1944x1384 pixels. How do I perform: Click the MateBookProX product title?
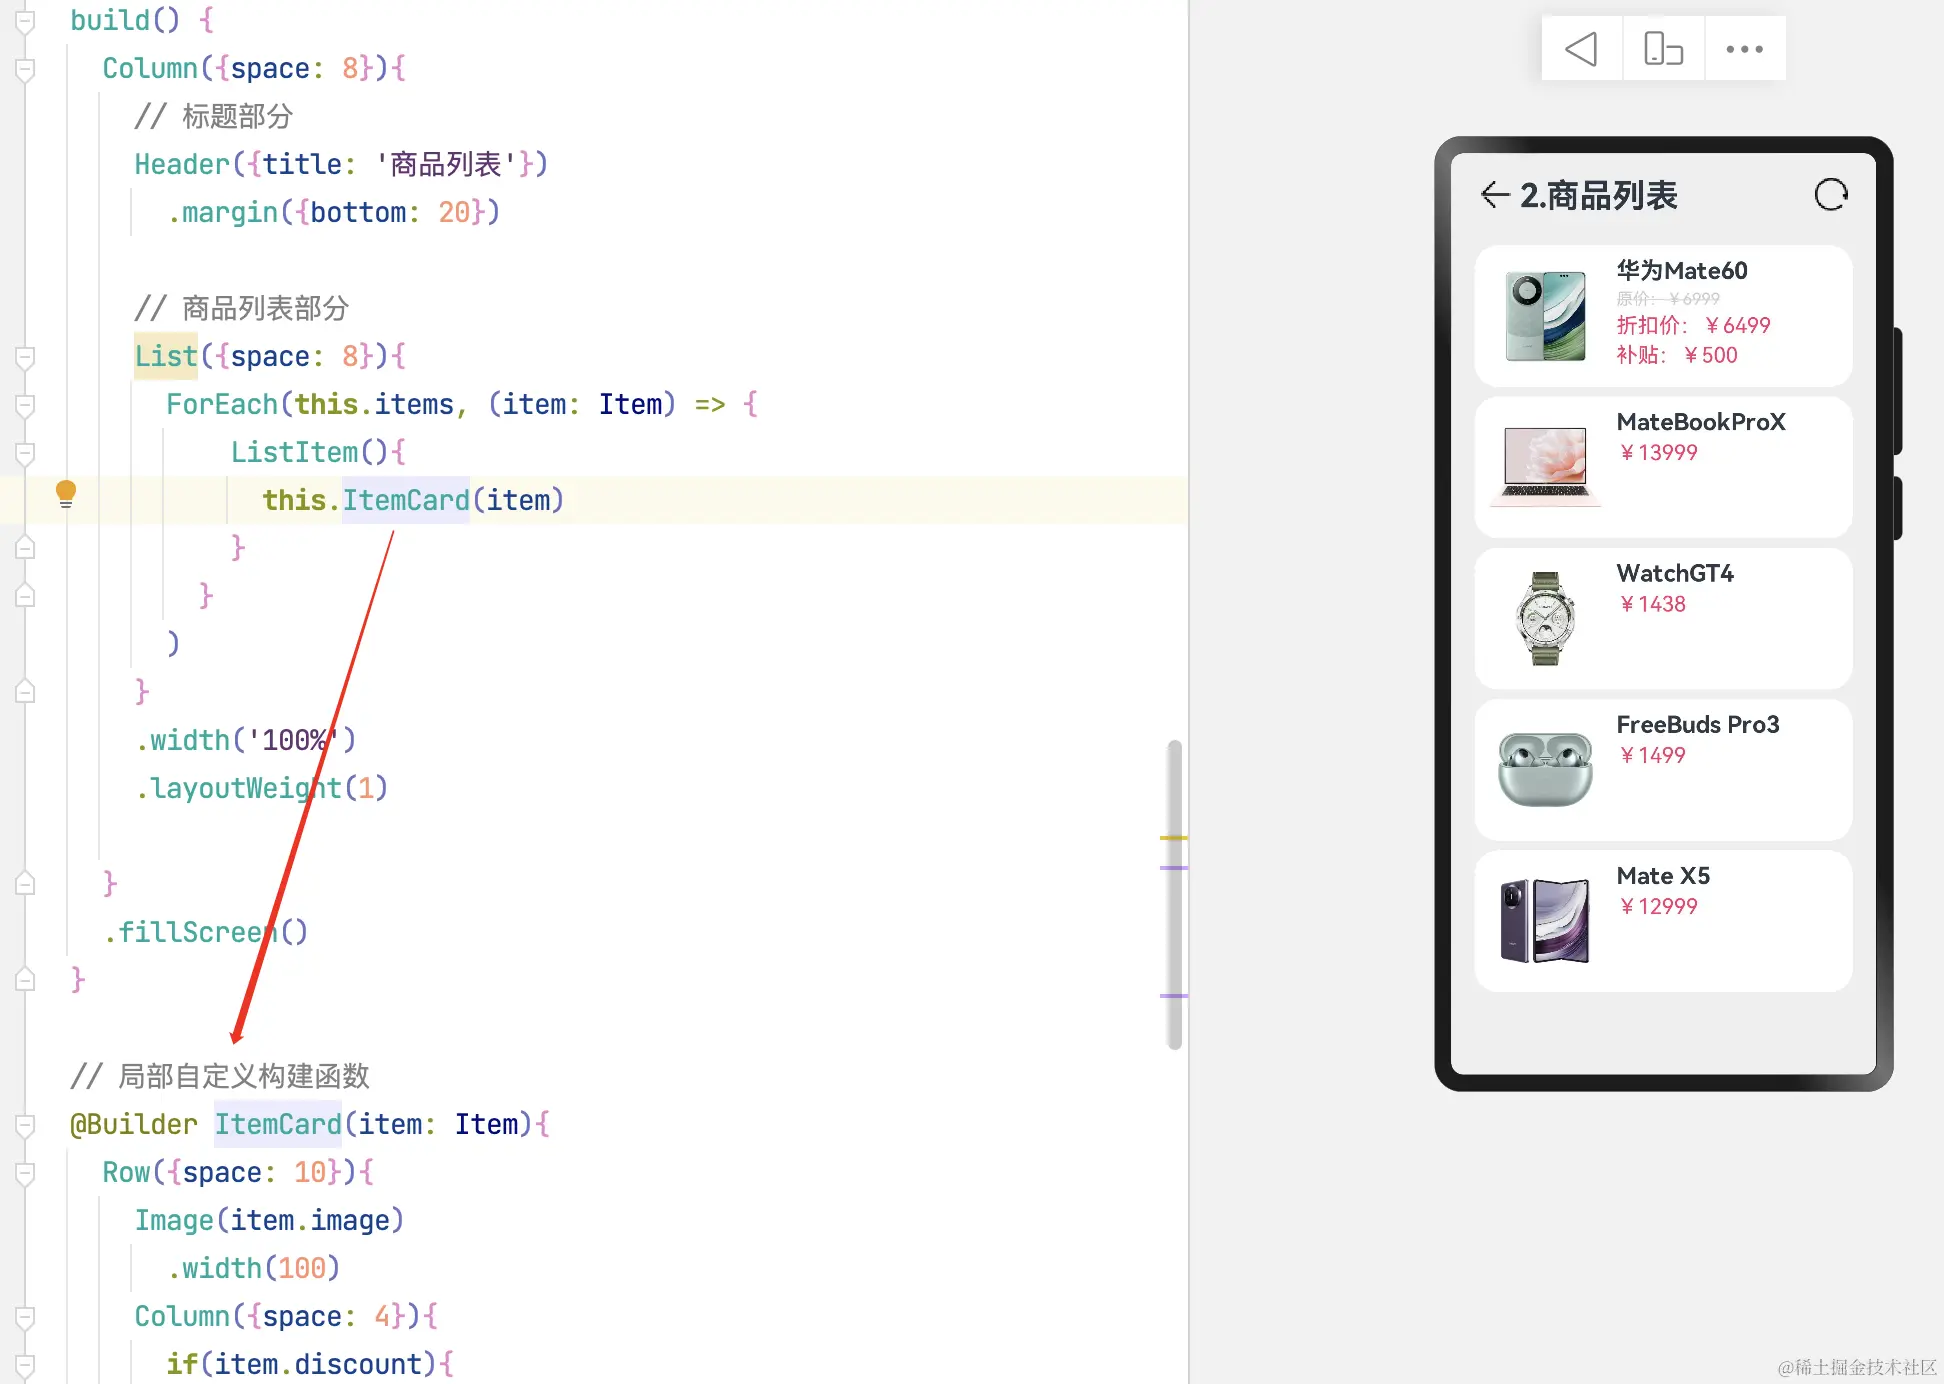click(1701, 422)
